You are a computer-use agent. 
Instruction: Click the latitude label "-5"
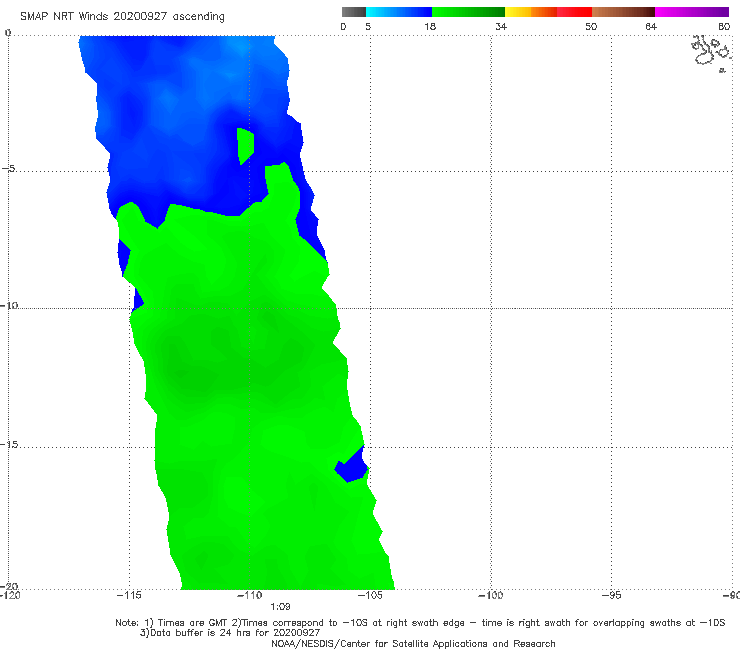click(9, 169)
